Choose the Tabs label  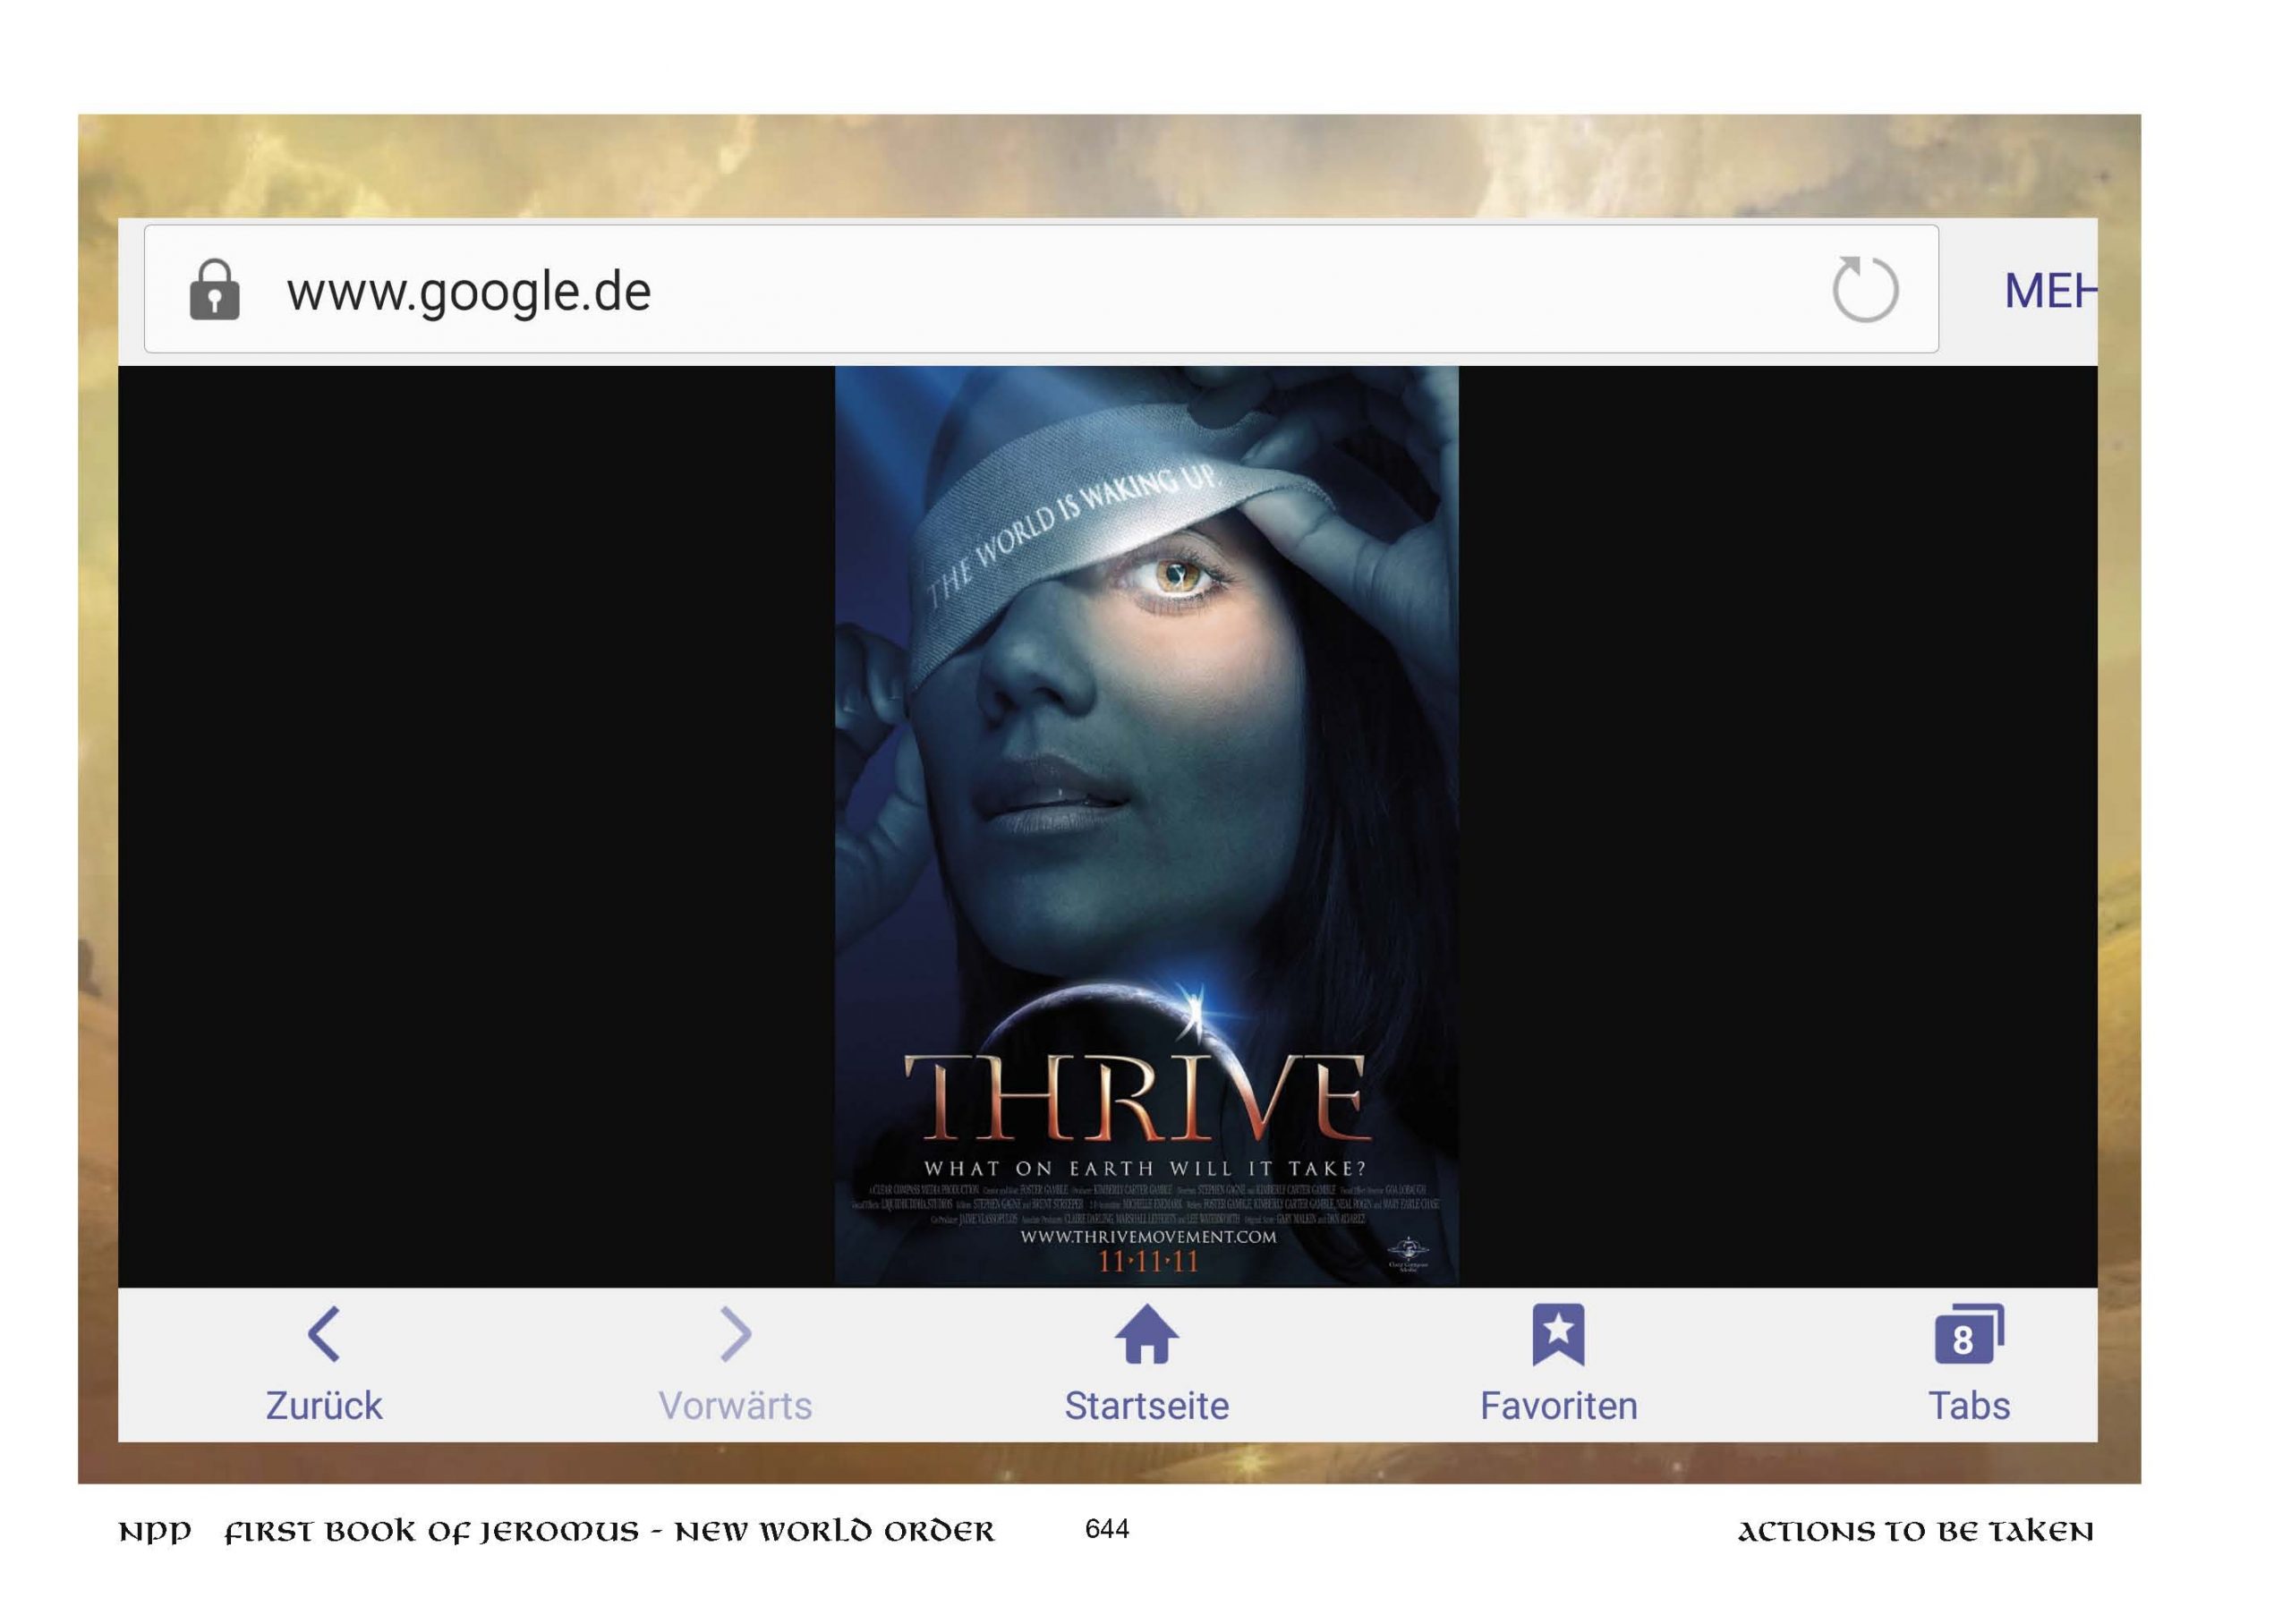pyautogui.click(x=1968, y=1406)
